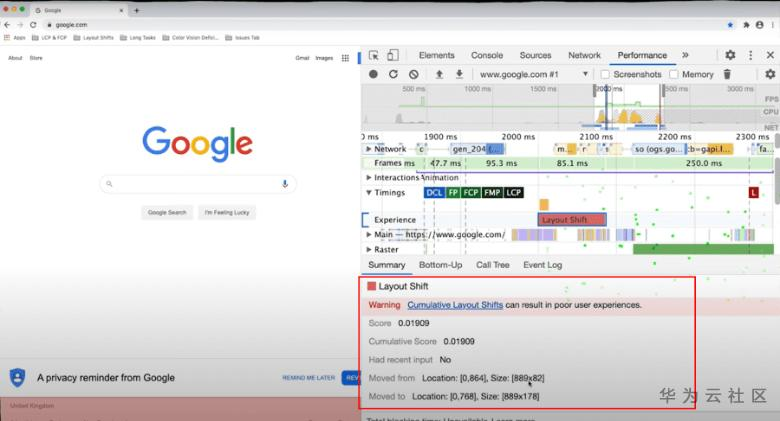The width and height of the screenshot is (780, 421).
Task: Toggle the device toolbar icon
Action: [393, 55]
